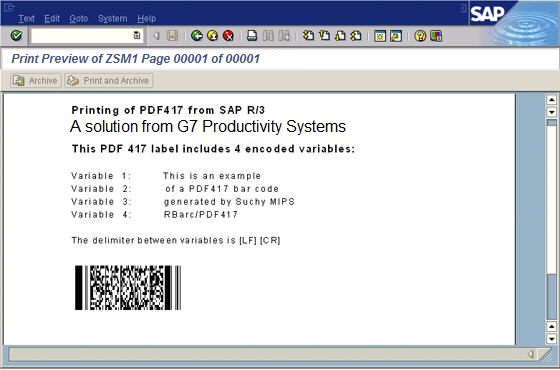Click the Create New Session icon
560x370 pixels.
380,36
